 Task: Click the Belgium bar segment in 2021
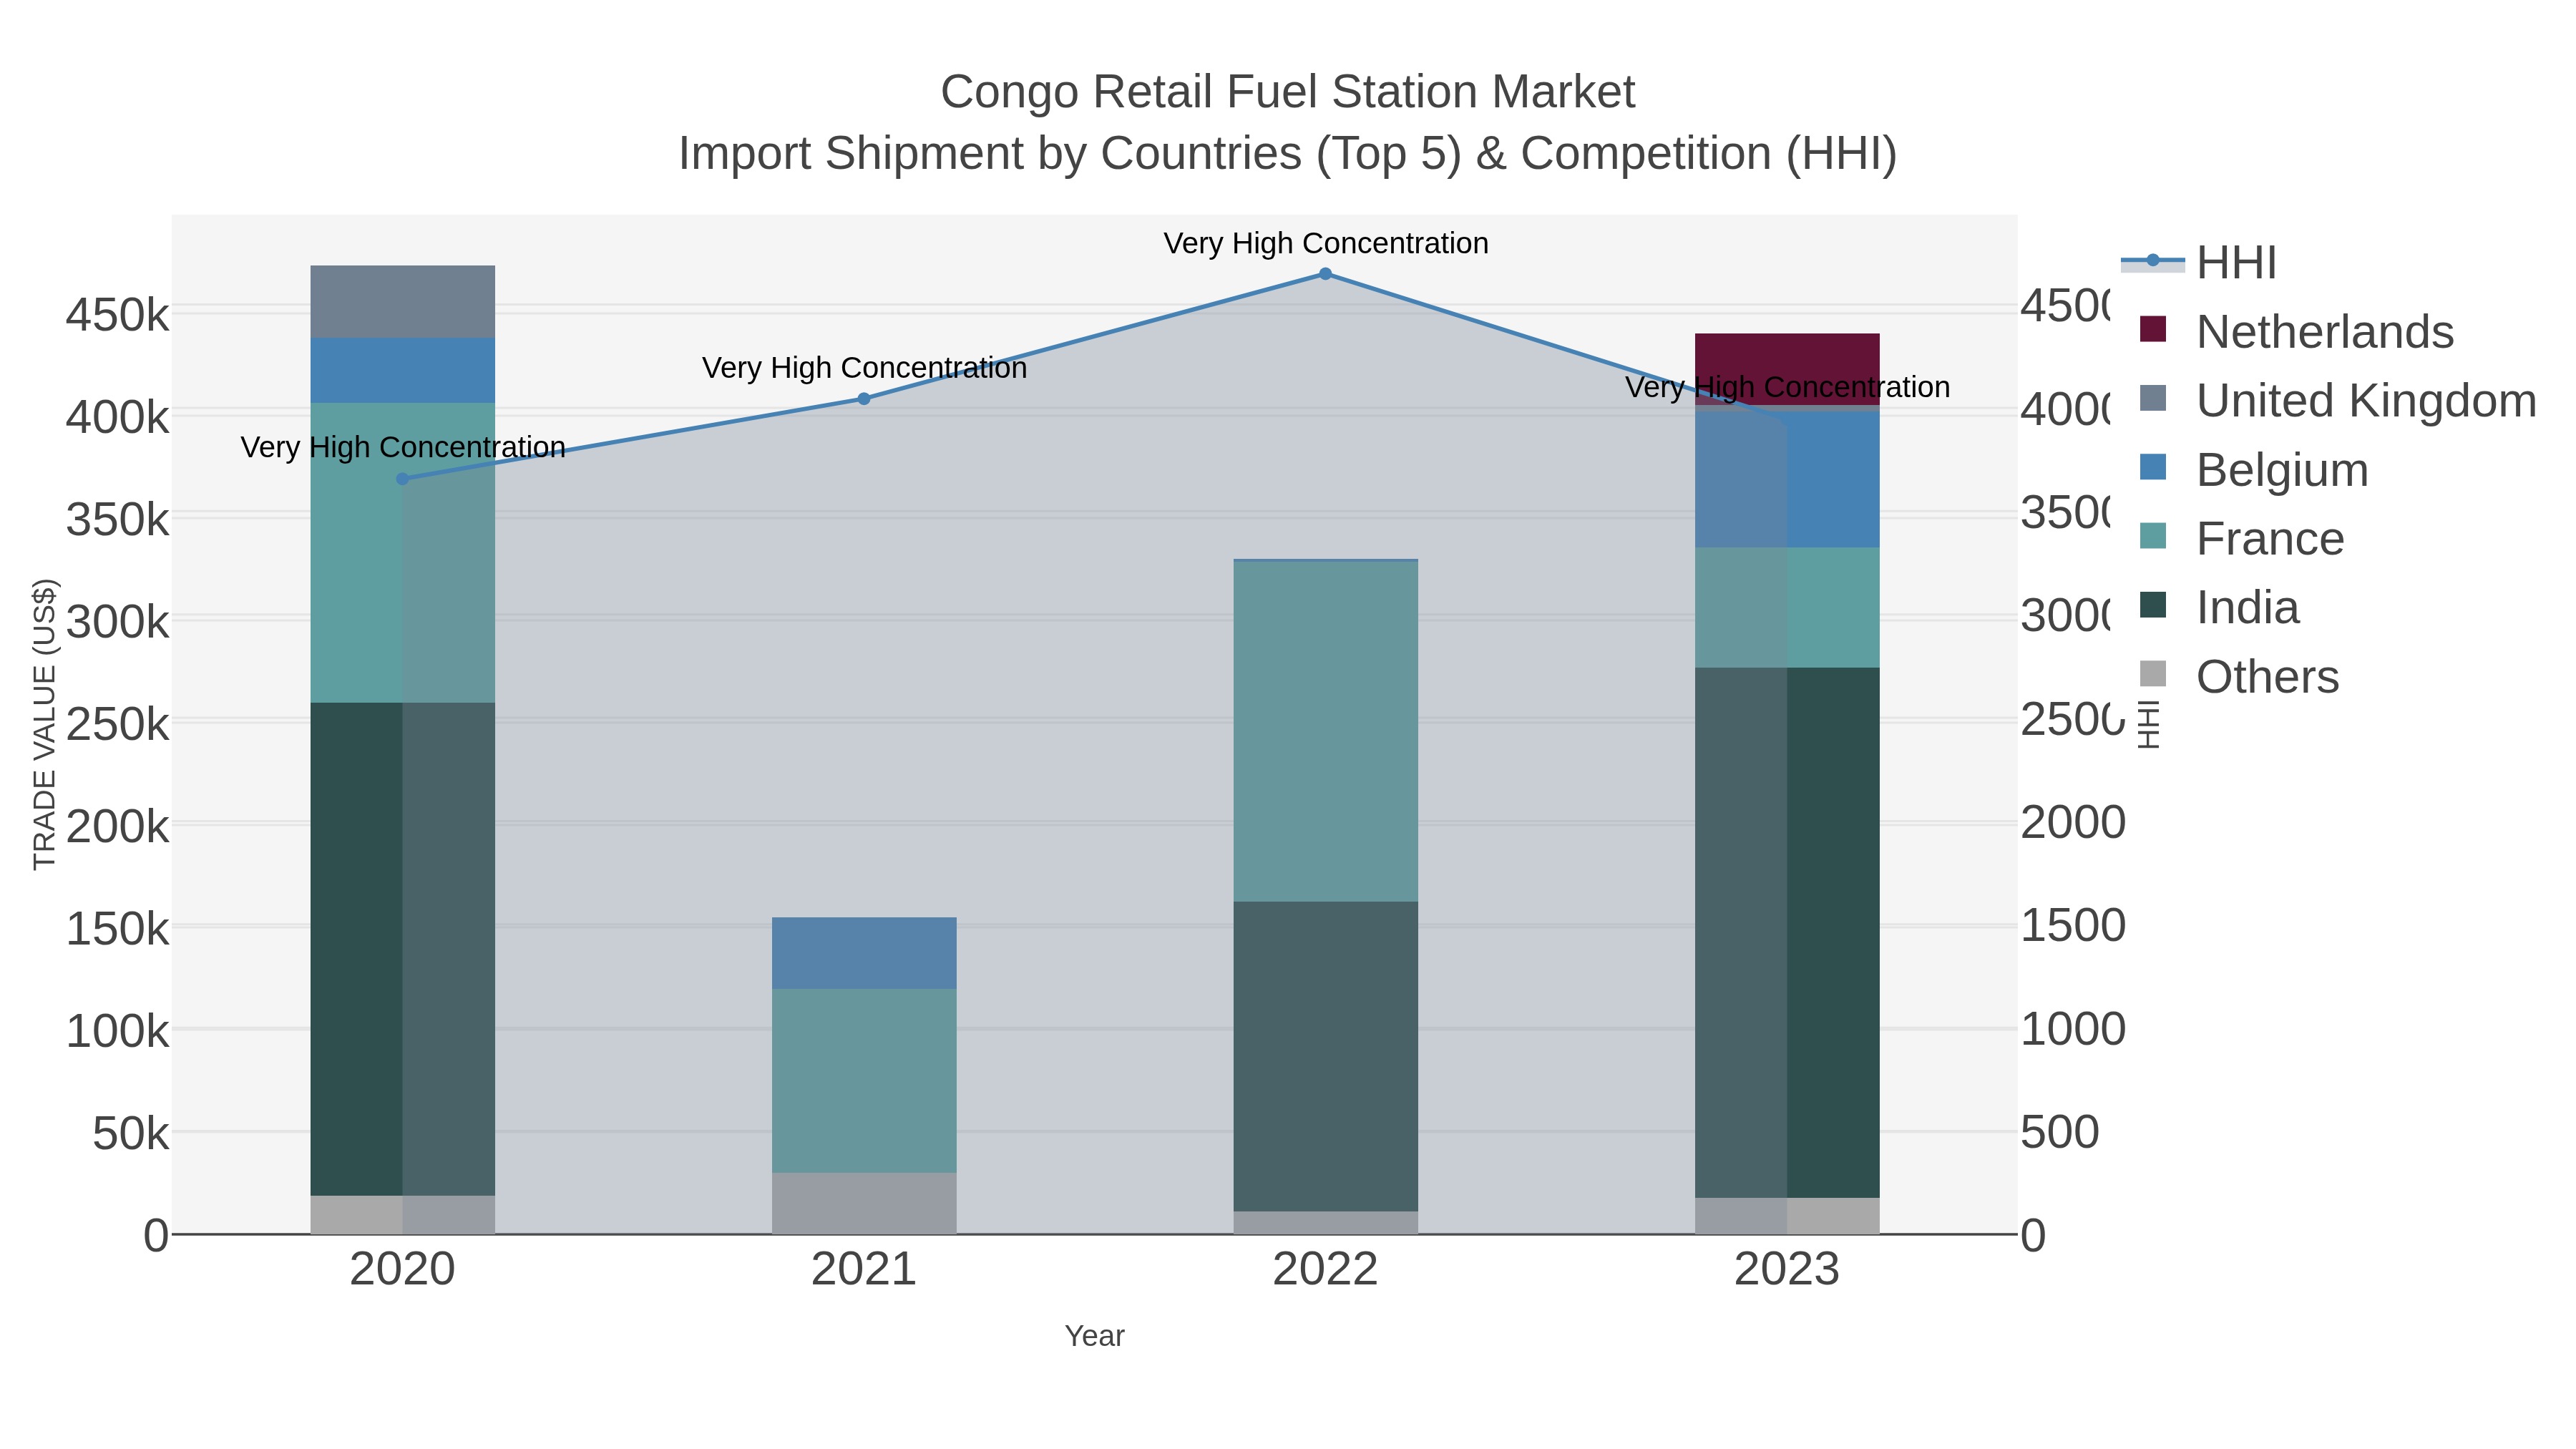click(864, 953)
